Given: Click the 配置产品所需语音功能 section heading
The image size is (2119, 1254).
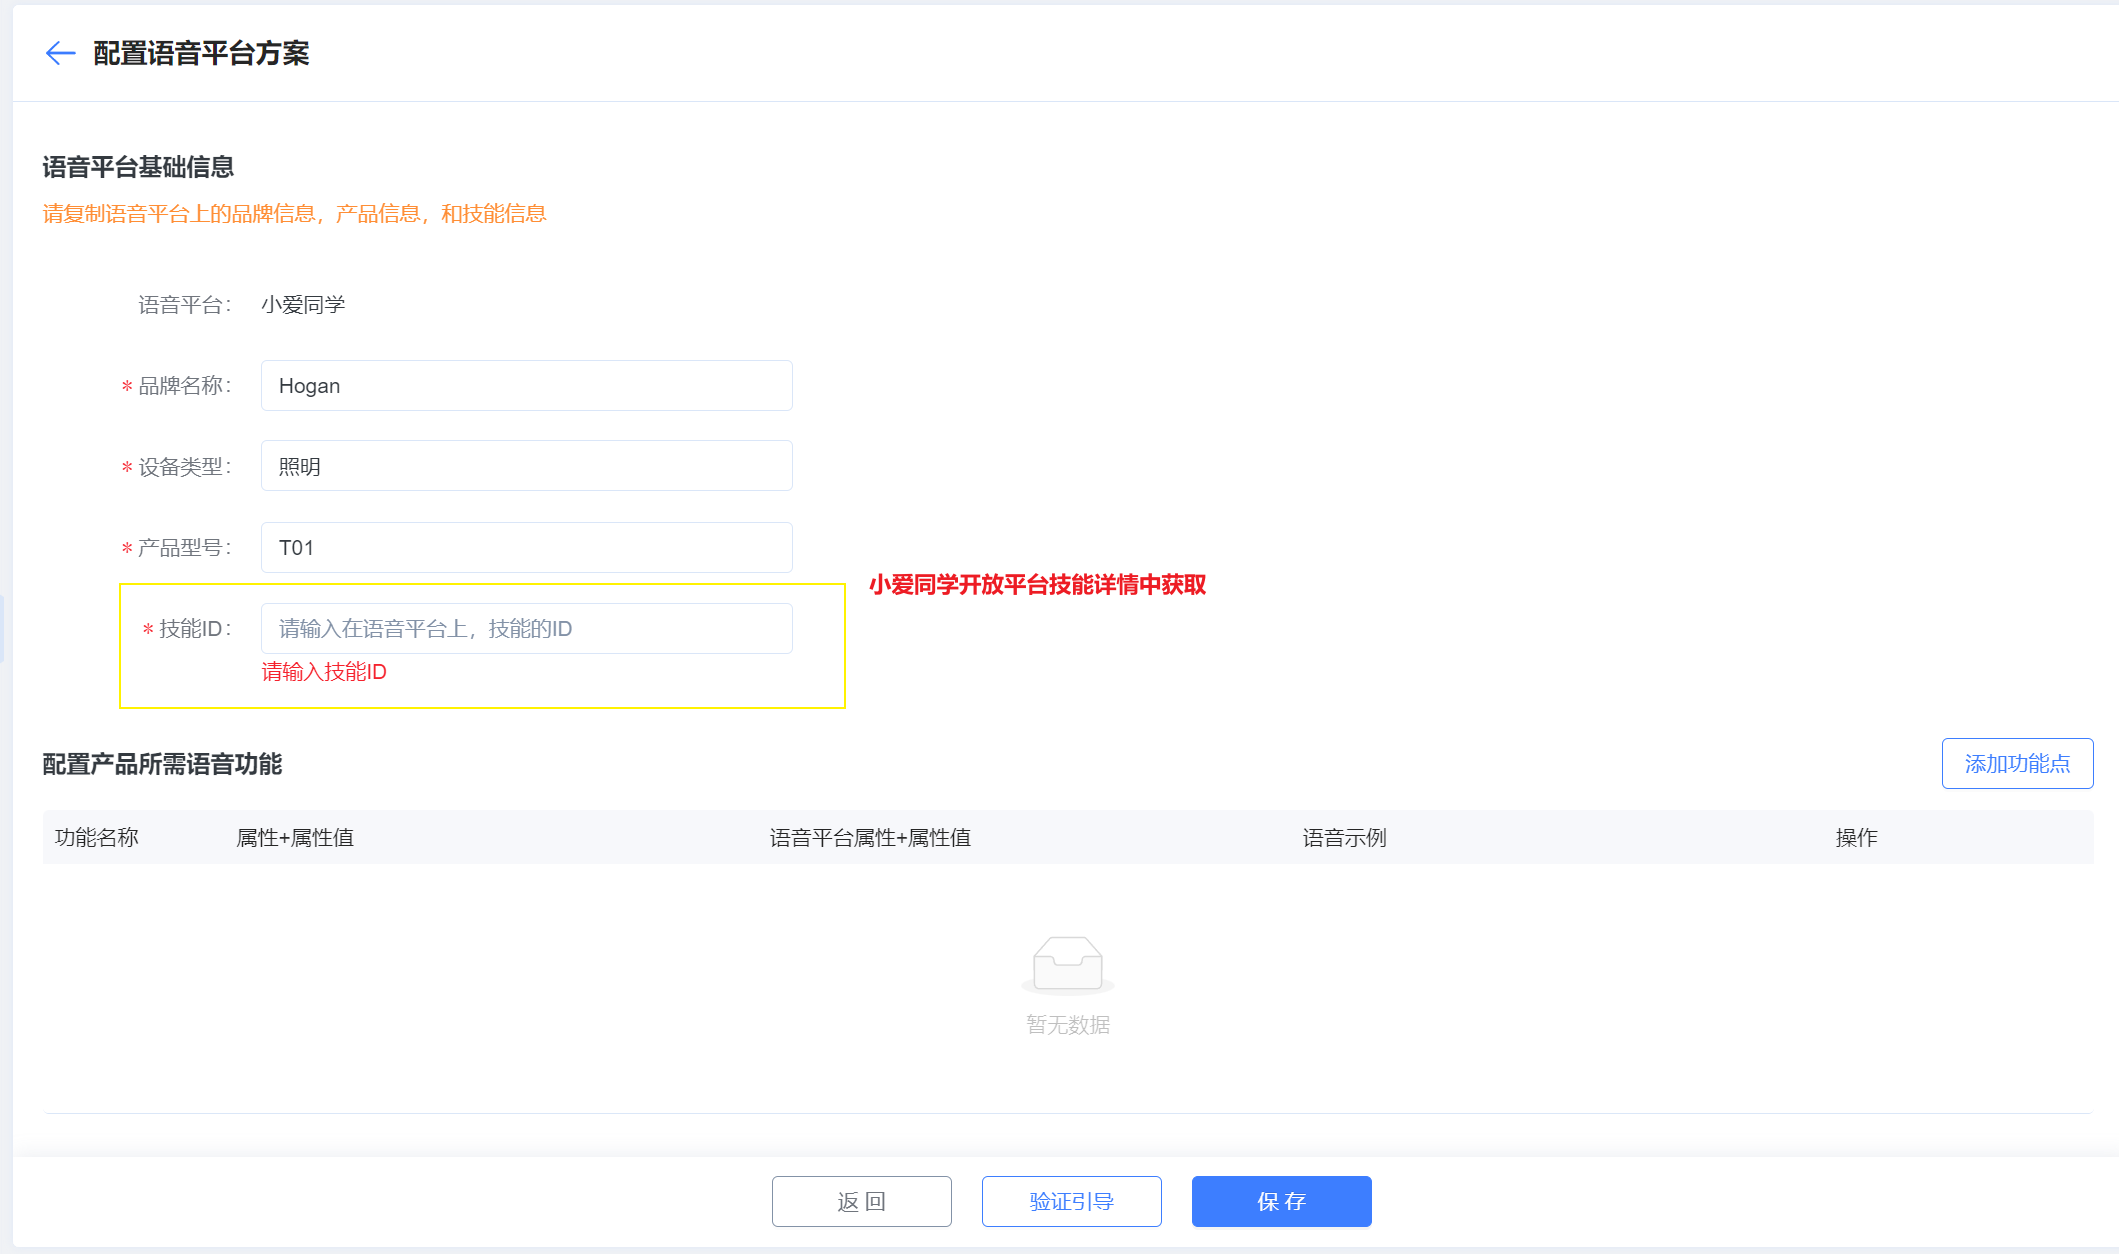Looking at the screenshot, I should click(x=162, y=764).
